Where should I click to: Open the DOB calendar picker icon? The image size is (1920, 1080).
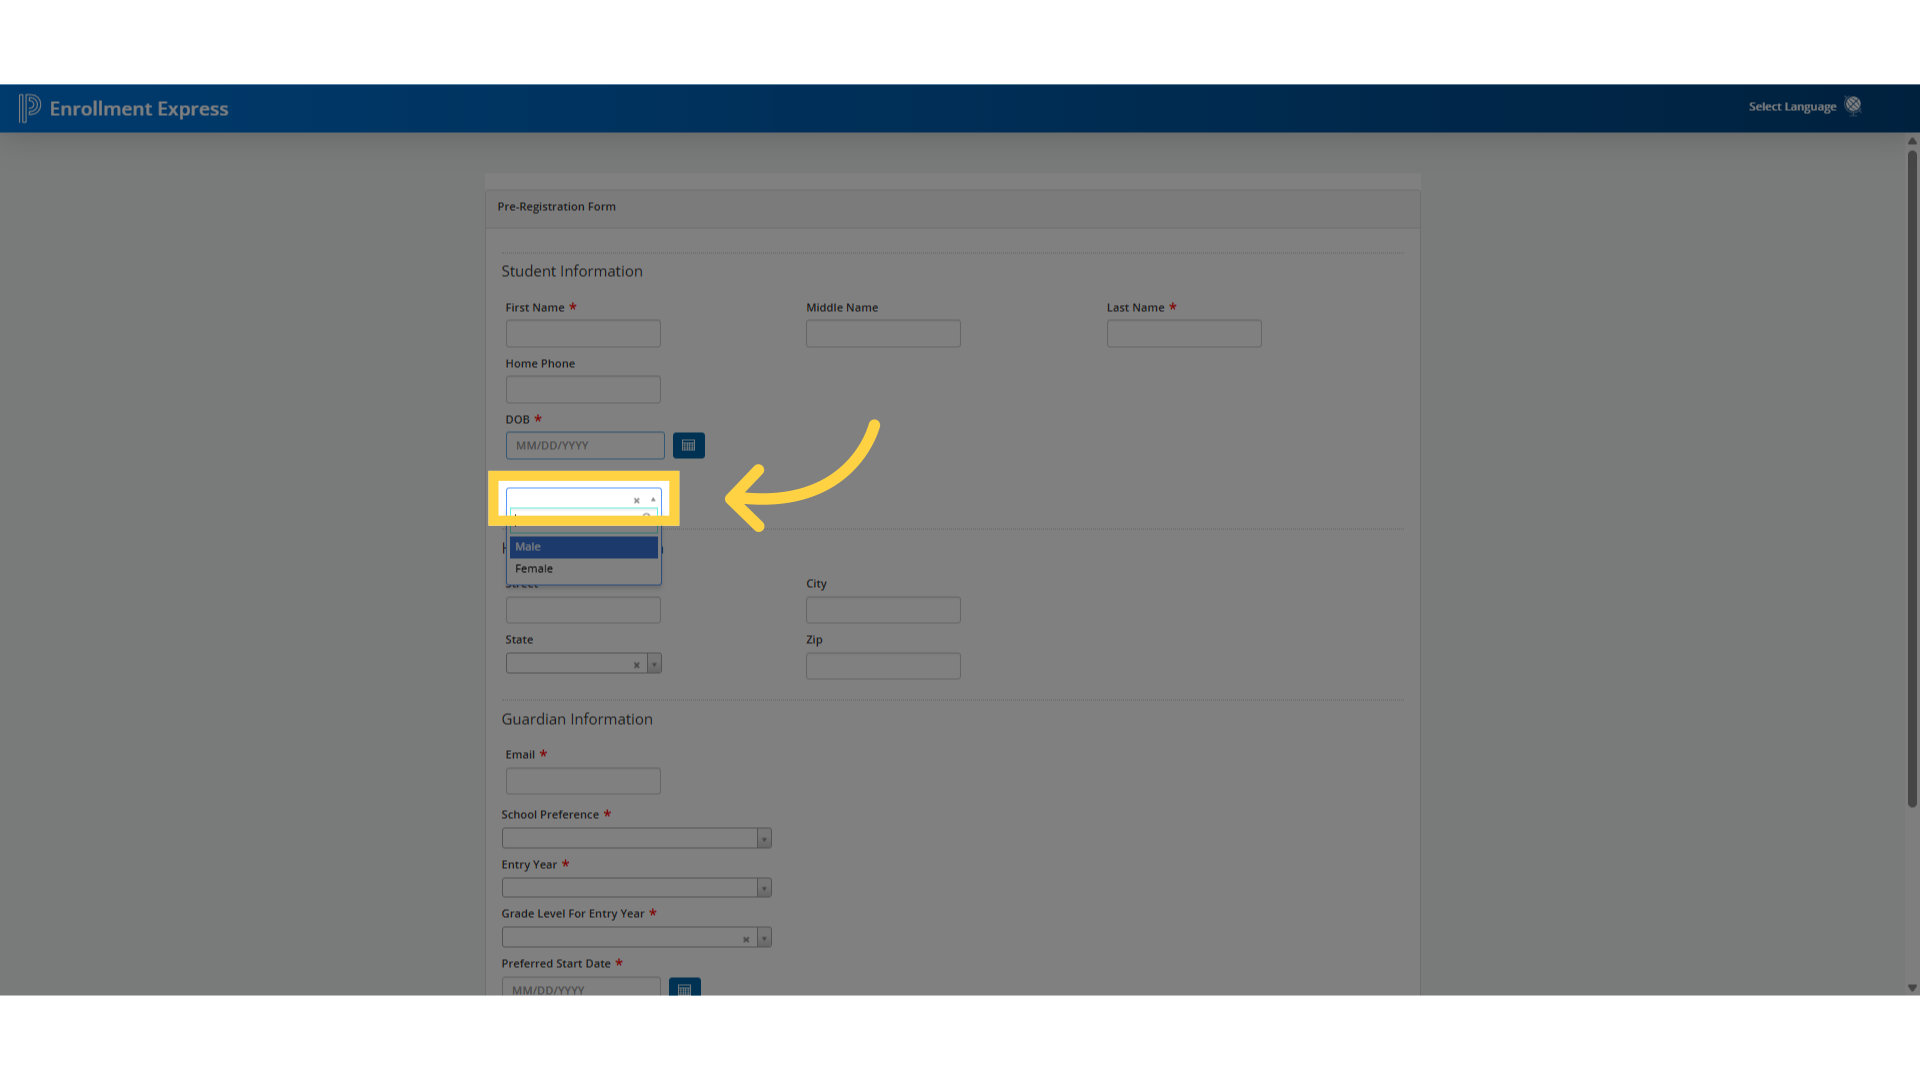point(688,445)
